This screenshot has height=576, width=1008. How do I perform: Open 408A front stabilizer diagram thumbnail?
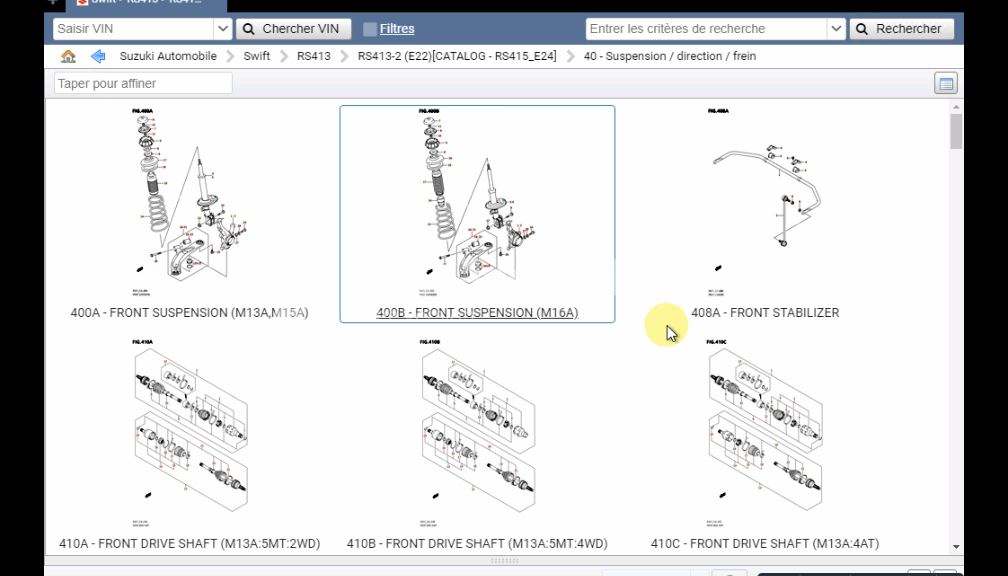[x=765, y=202]
